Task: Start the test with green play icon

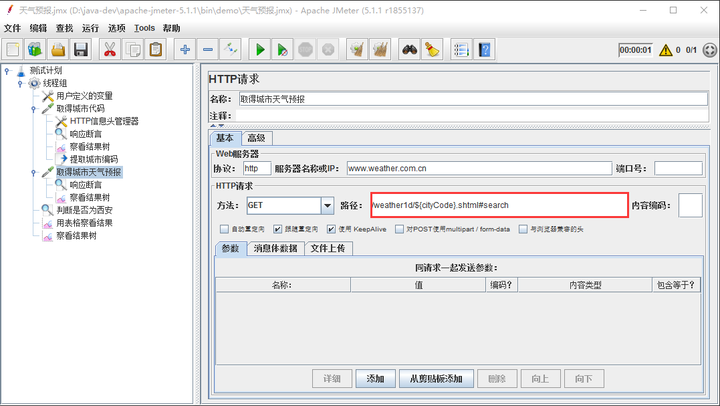Action: coord(260,50)
